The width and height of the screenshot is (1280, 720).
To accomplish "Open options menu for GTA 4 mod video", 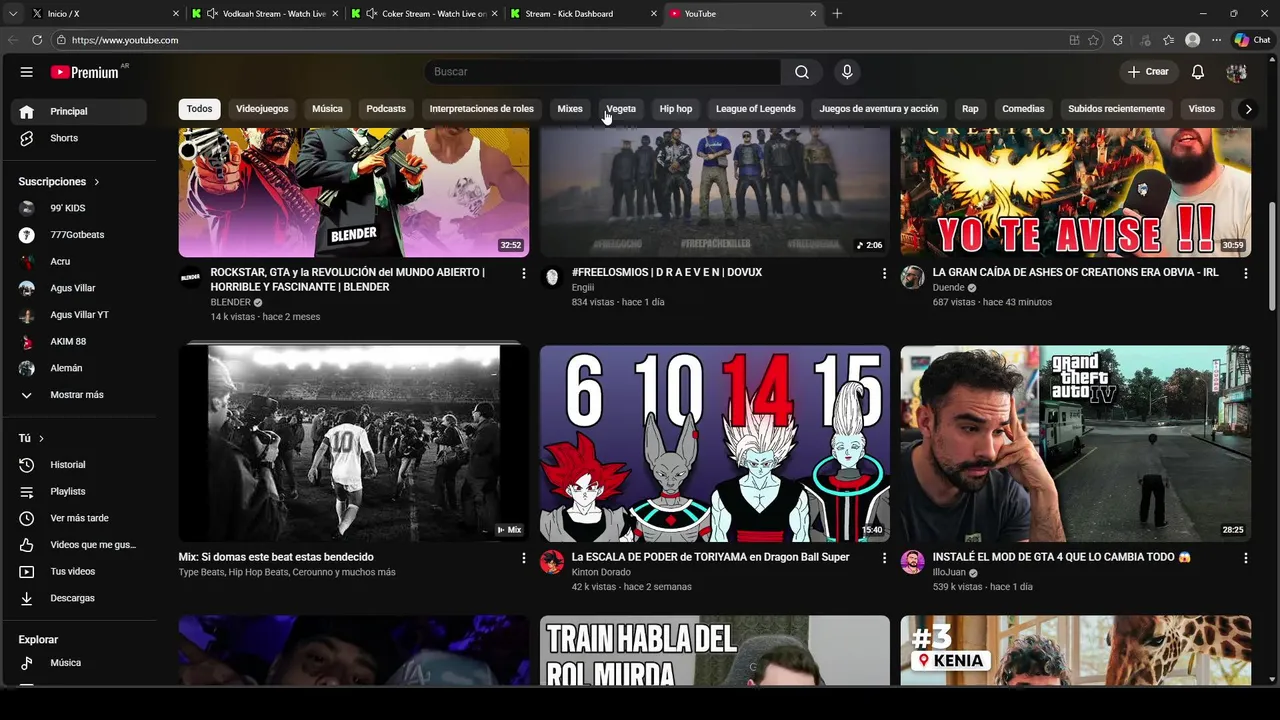I will [x=1245, y=558].
